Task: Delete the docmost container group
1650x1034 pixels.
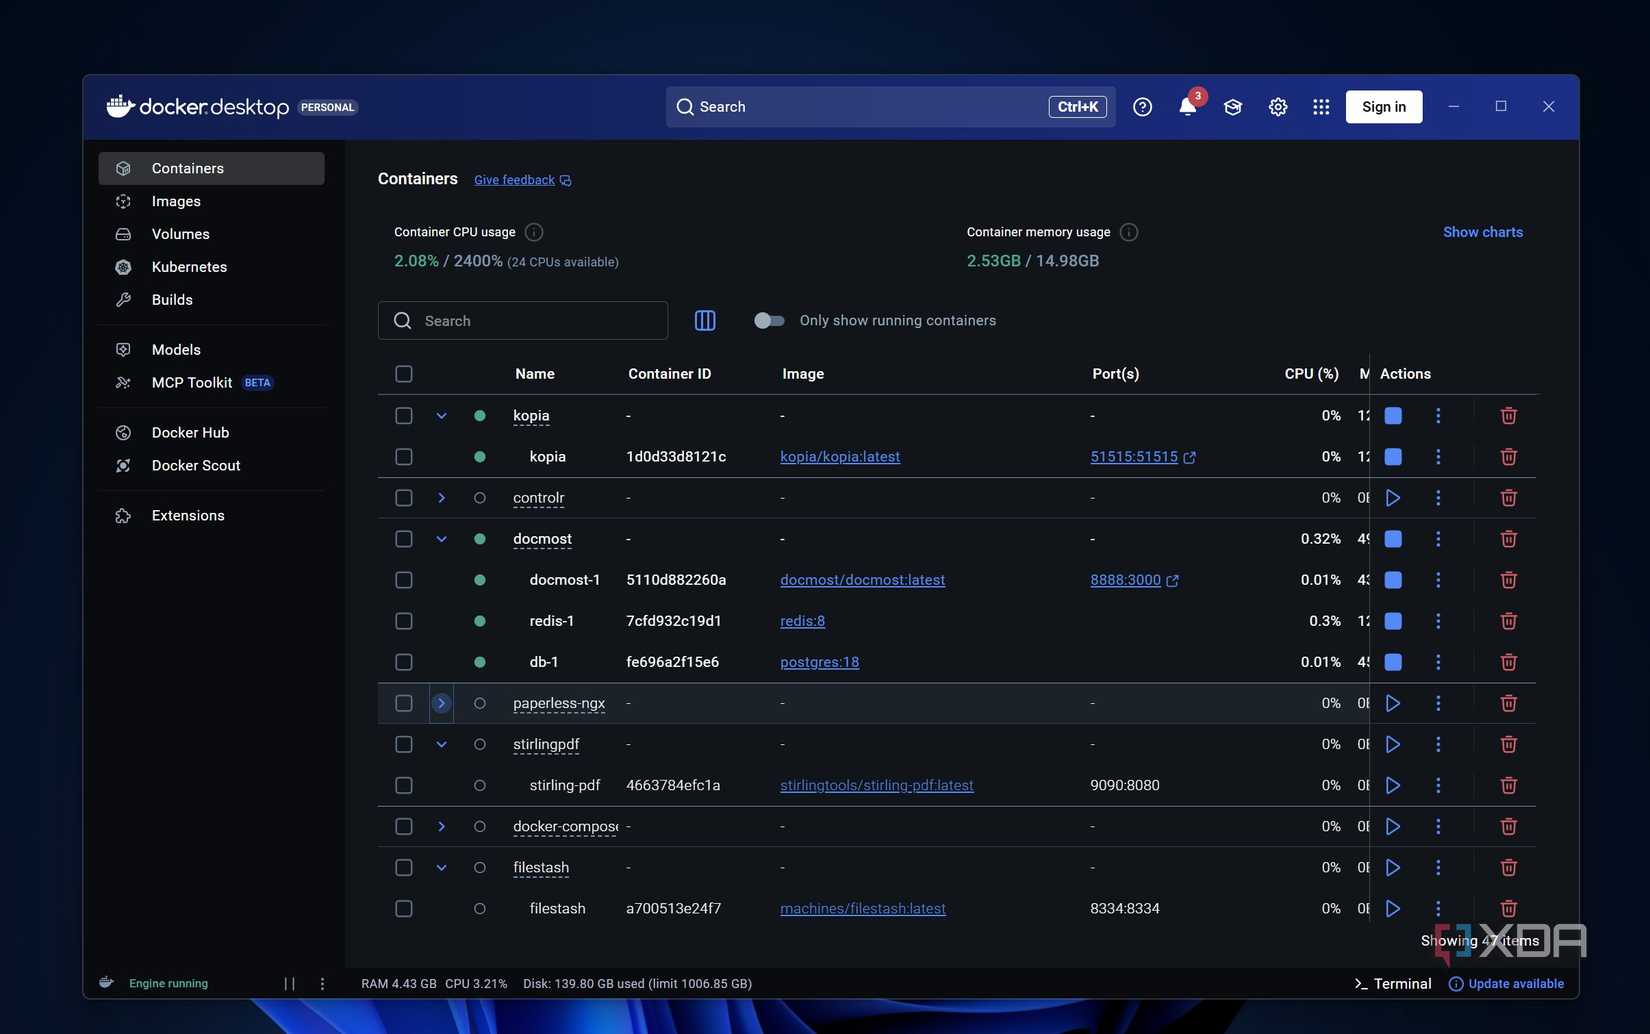Action: 1508,539
